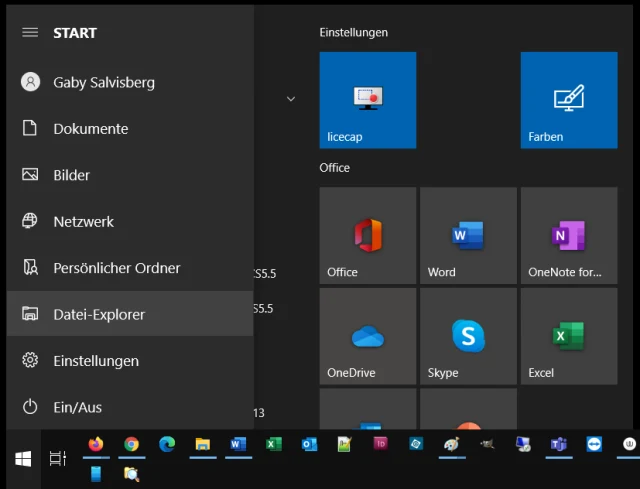Open the Farben settings tile

tap(568, 100)
